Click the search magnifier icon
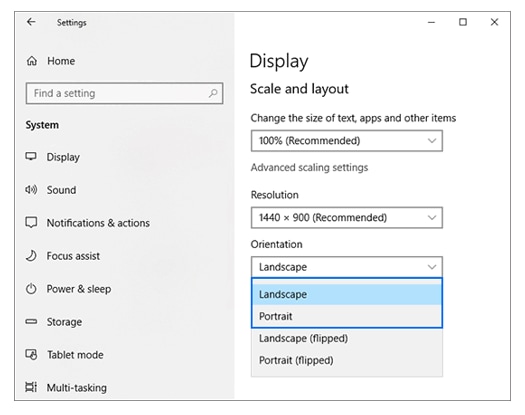The image size is (525, 415). [x=213, y=93]
